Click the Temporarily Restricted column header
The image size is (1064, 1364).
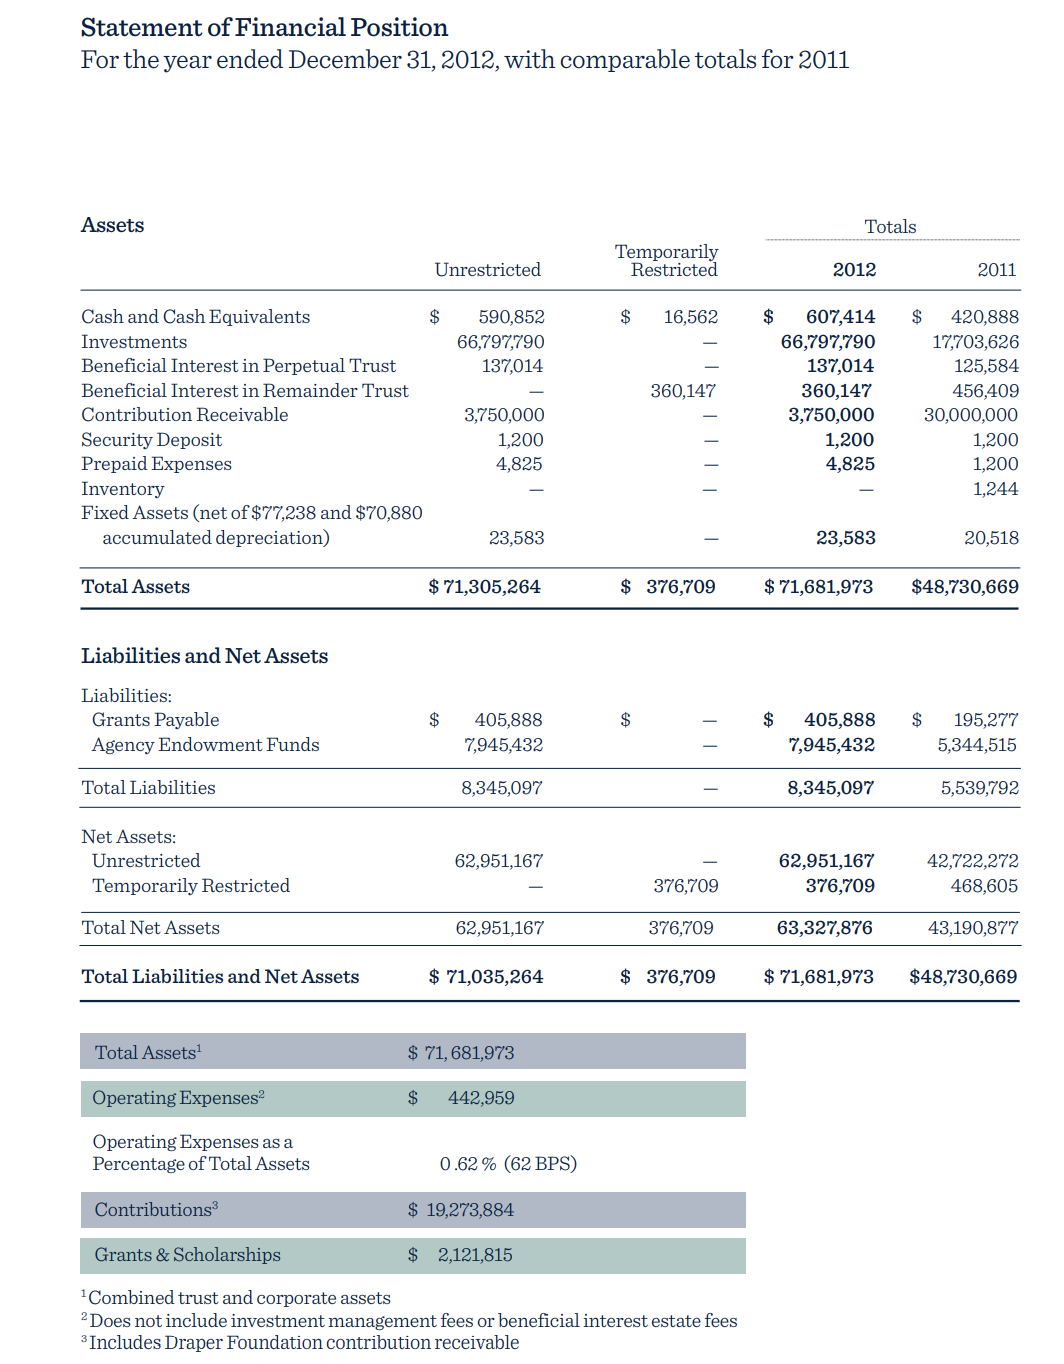[x=666, y=261]
